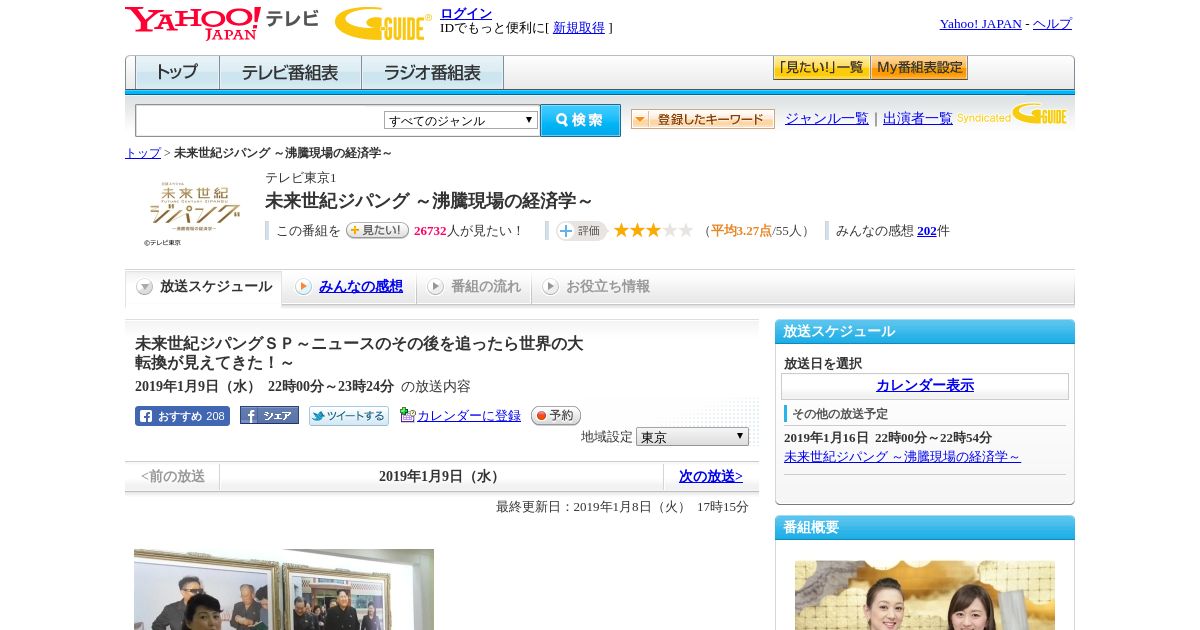This screenshot has height=630, width=1200.
Task: Click the 2019年1月16日 22時00分 schedule entry
Action: click(888, 438)
